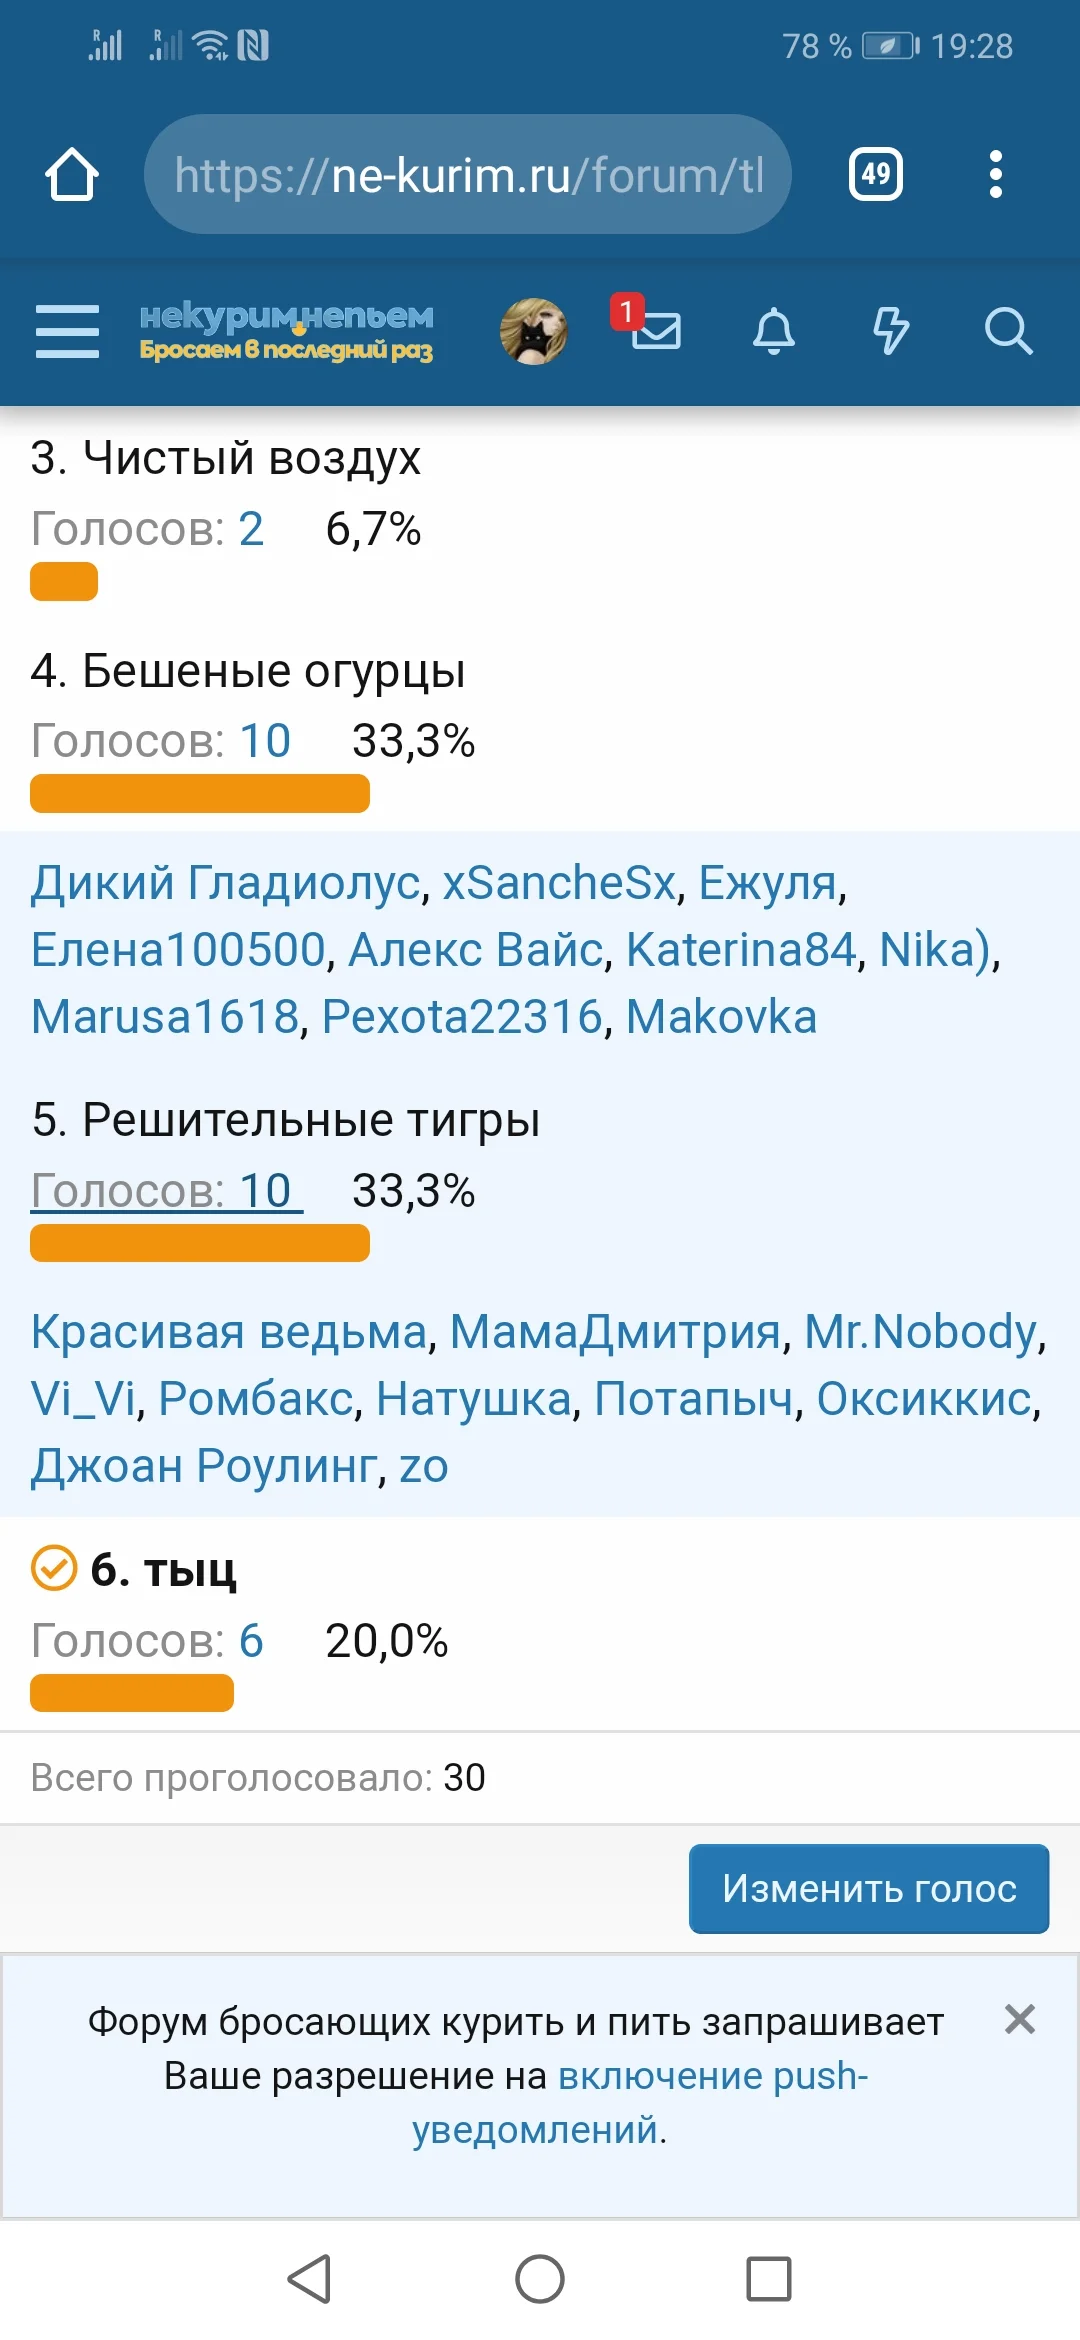The width and height of the screenshot is (1080, 2340).
Task: Open the forum hamburger menu
Action: click(x=66, y=332)
